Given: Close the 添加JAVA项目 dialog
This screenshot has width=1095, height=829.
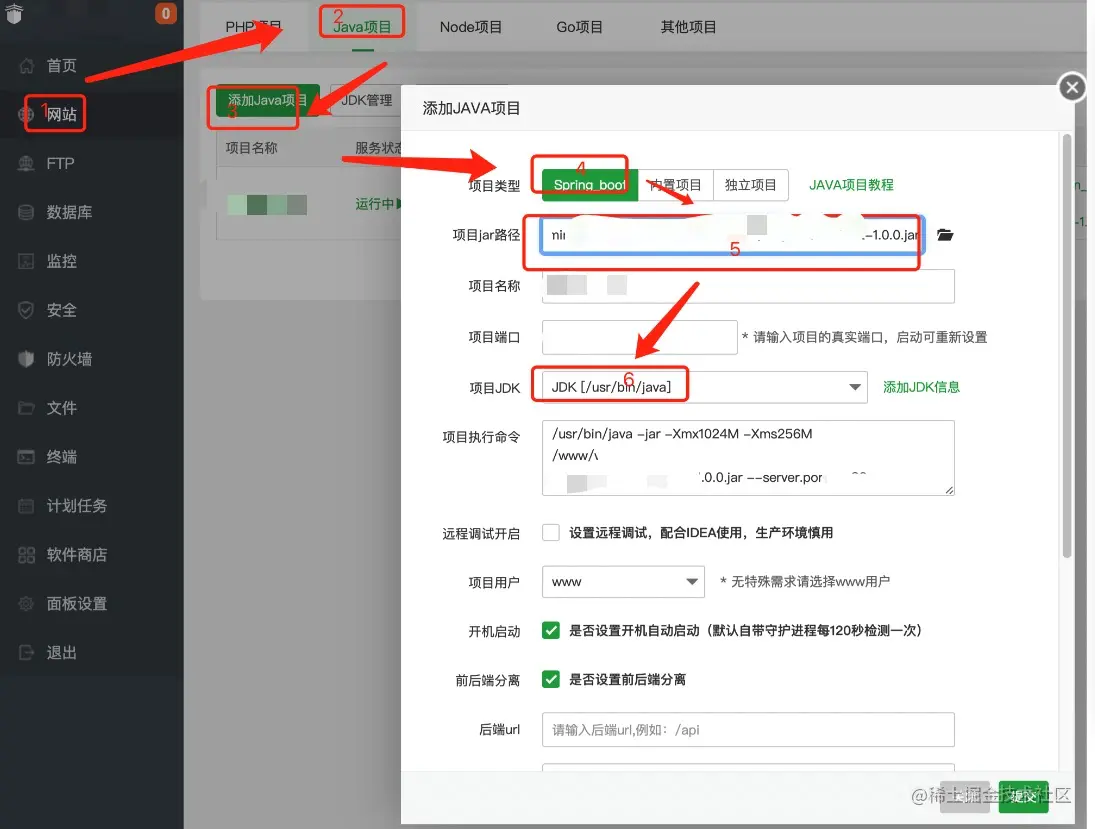Looking at the screenshot, I should pyautogui.click(x=1072, y=87).
